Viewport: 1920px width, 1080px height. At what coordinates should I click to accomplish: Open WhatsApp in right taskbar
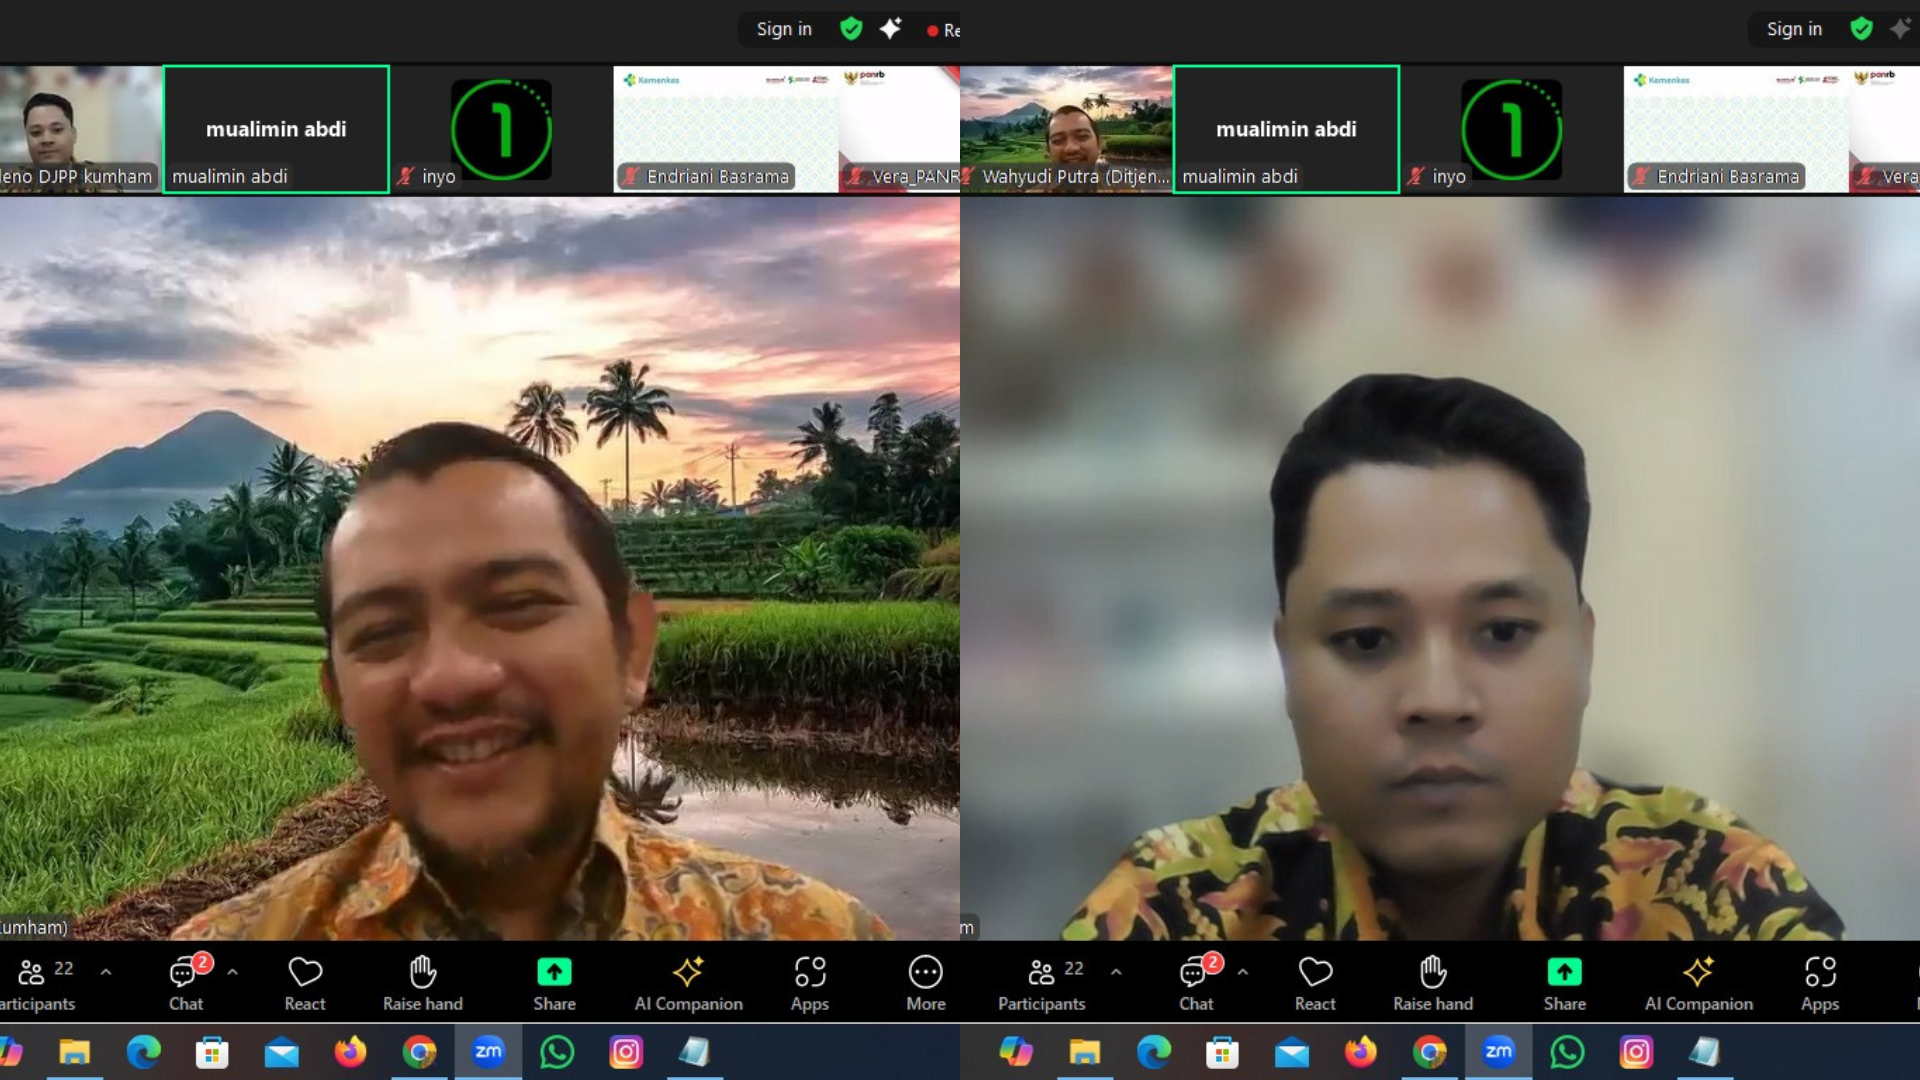[1567, 1052]
